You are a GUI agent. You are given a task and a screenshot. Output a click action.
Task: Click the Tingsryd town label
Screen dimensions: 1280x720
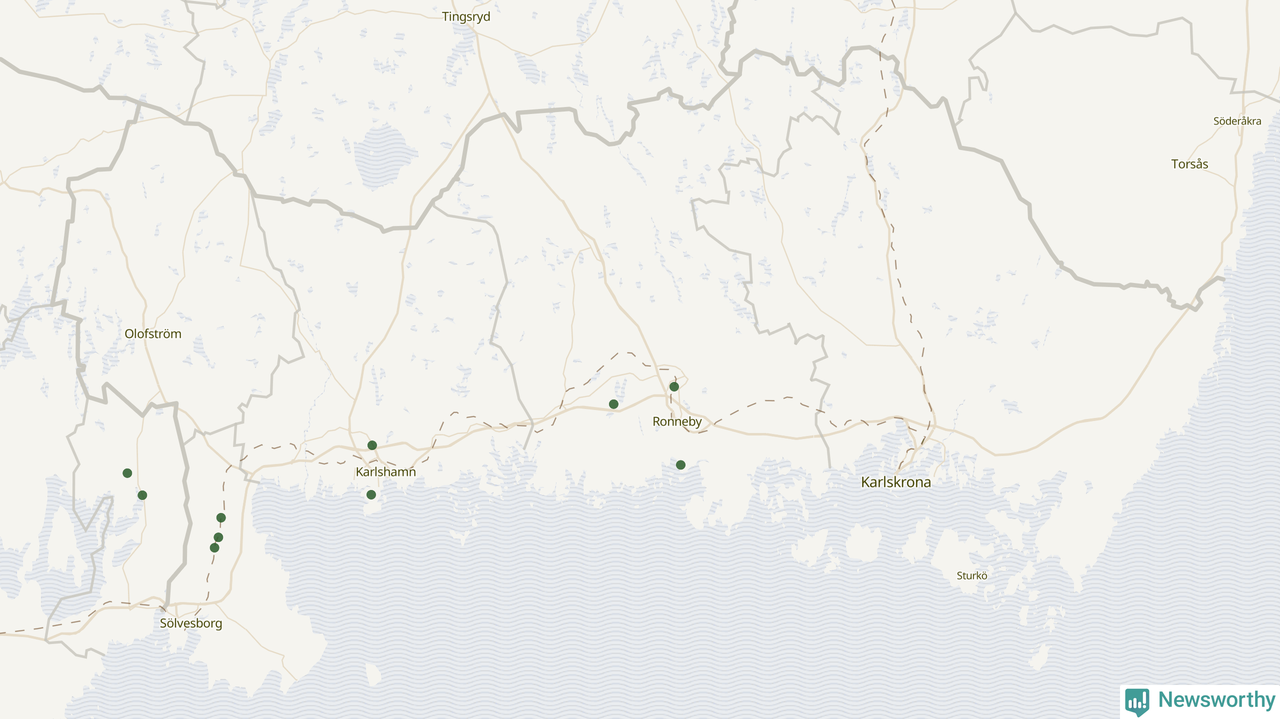point(466,17)
